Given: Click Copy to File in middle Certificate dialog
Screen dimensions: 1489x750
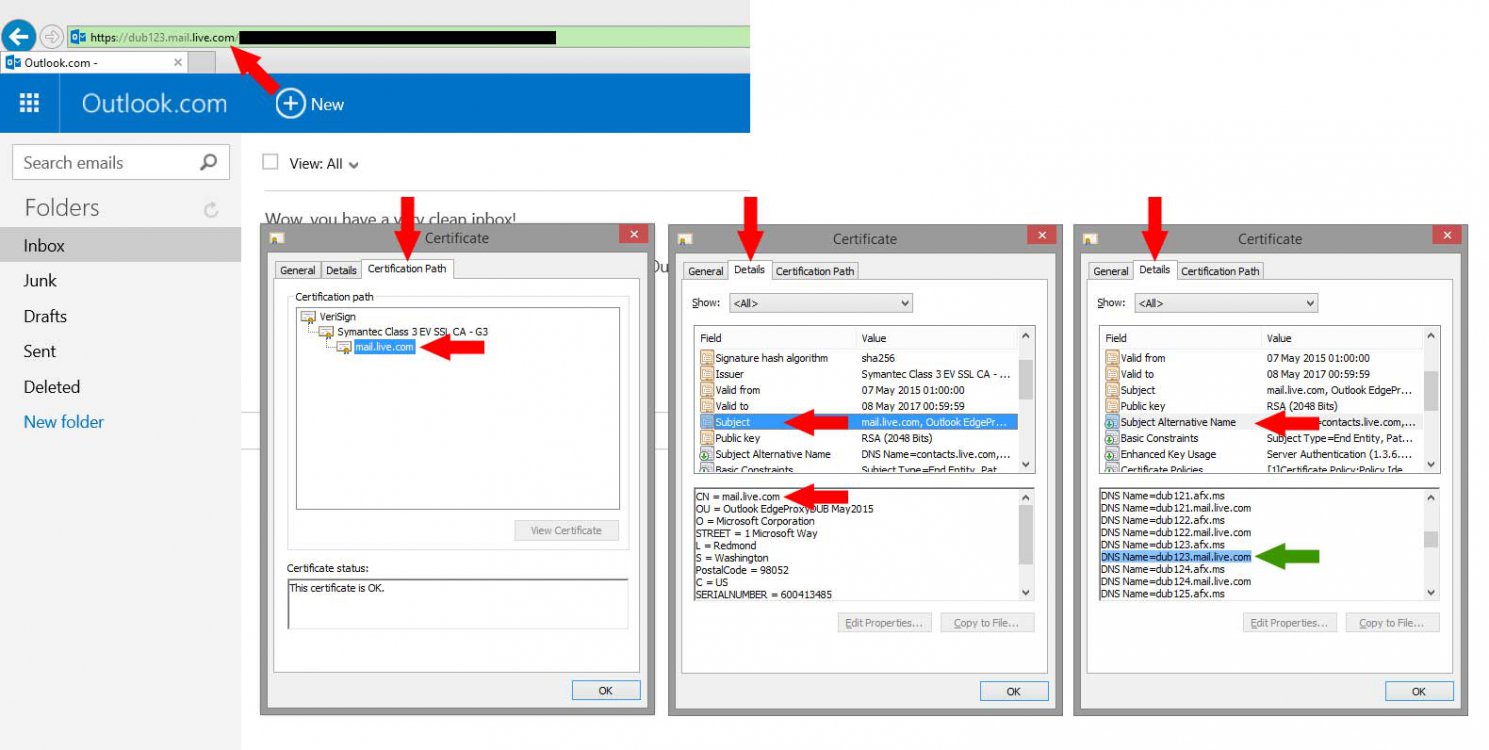Looking at the screenshot, I should tap(986, 623).
